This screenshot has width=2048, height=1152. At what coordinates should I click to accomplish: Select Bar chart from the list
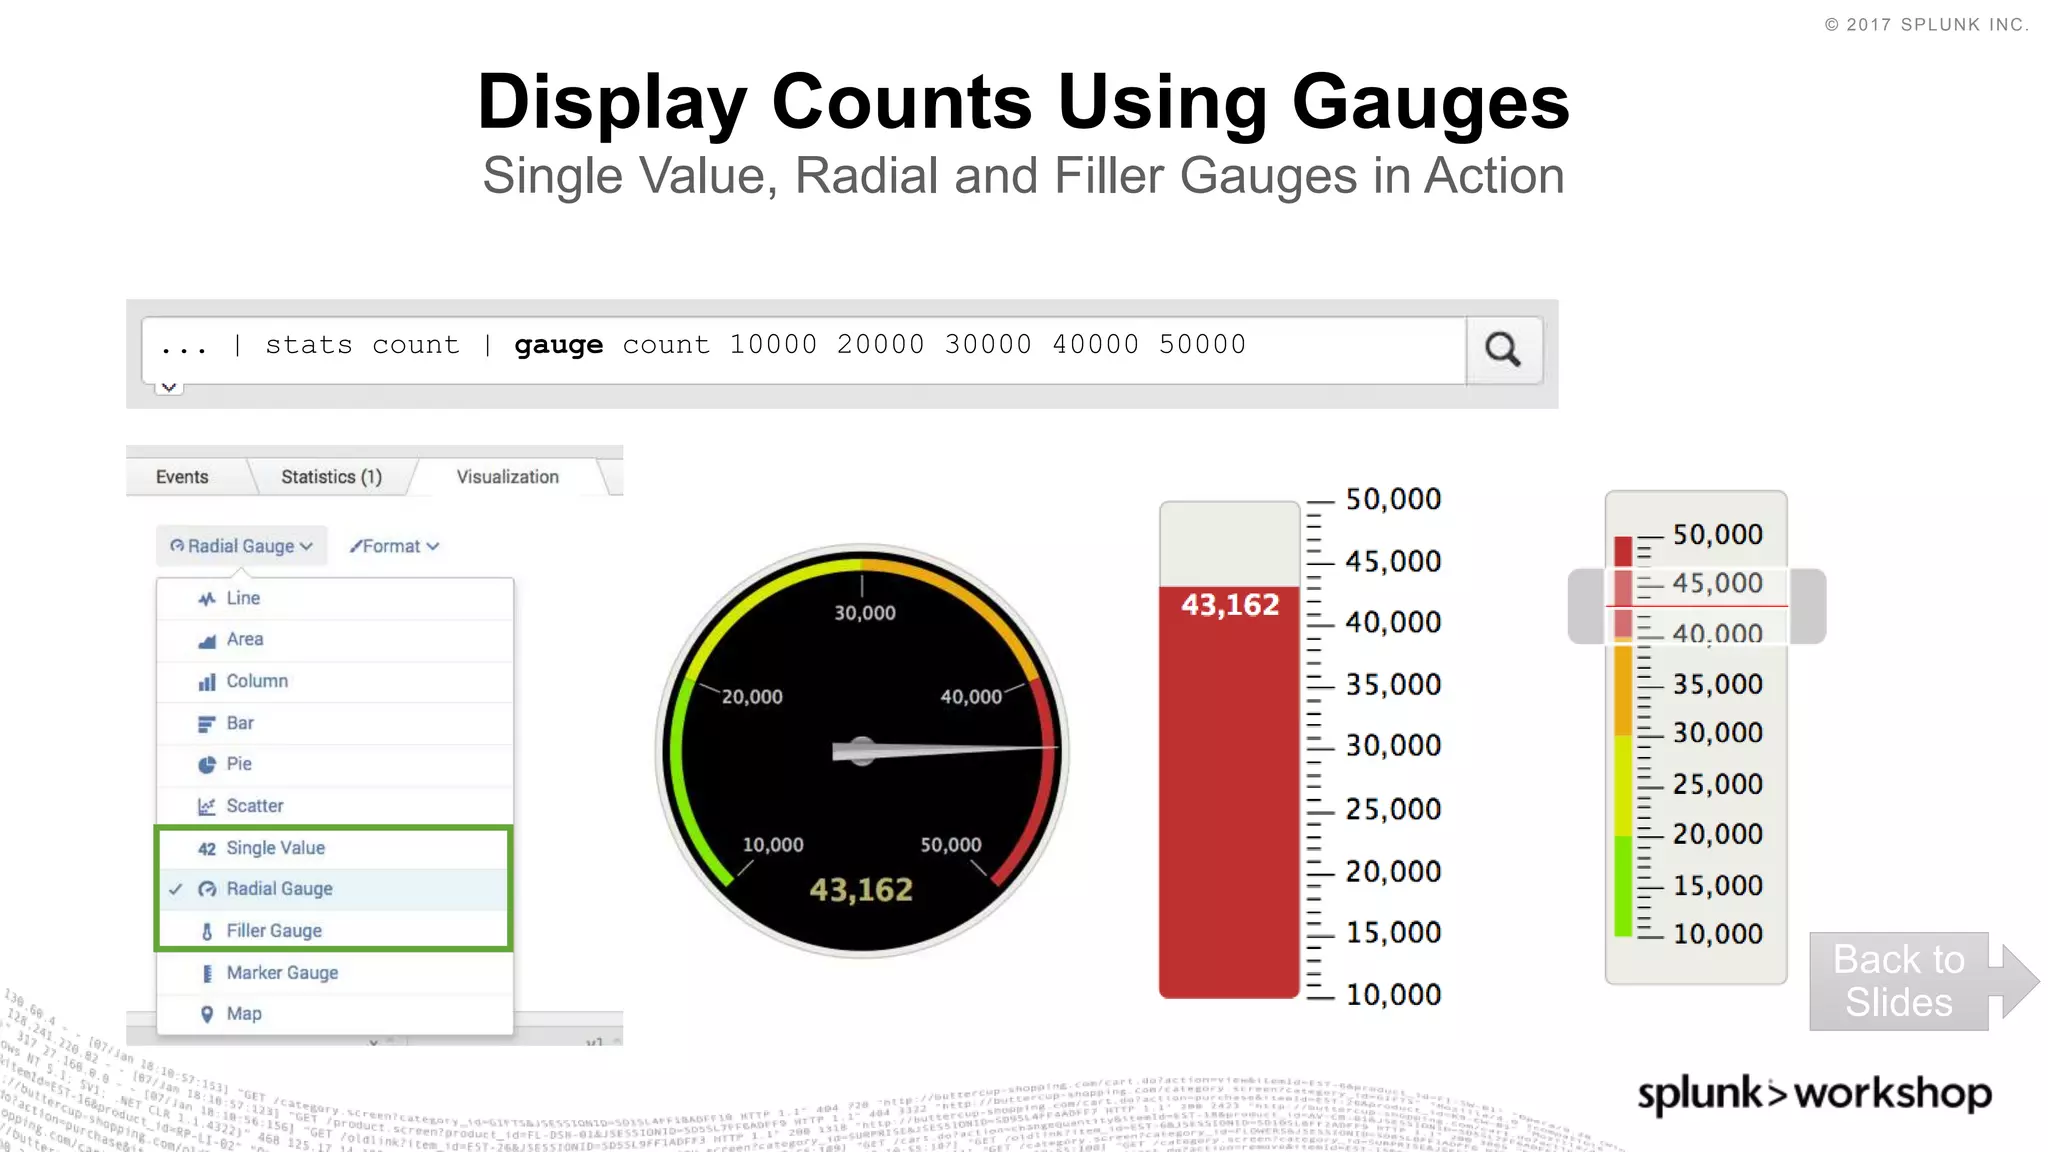click(x=335, y=723)
